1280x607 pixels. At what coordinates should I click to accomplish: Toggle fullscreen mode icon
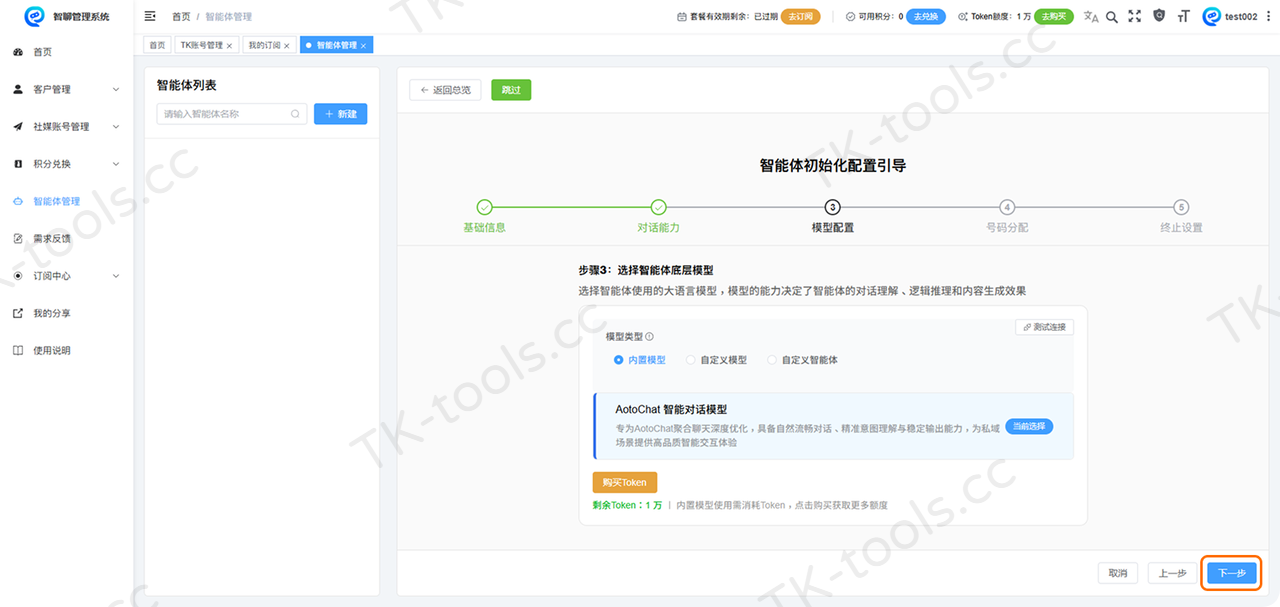coord(1134,16)
